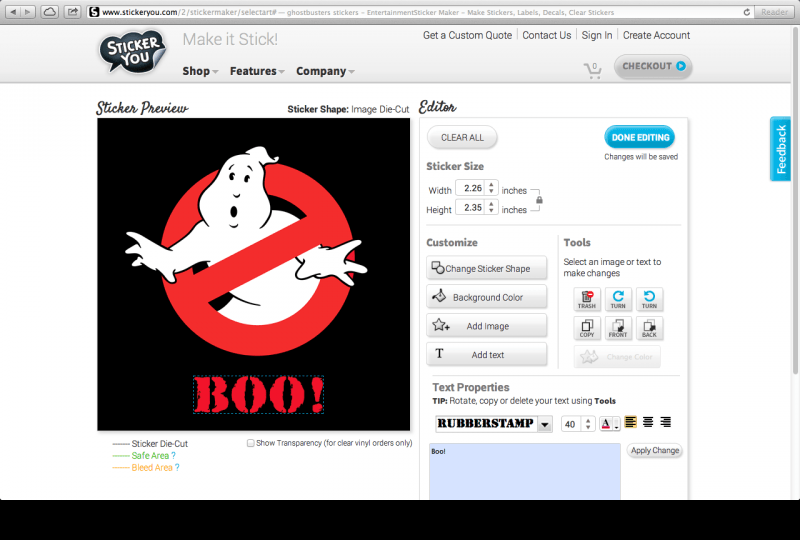This screenshot has height=540, width=800.
Task: Click the browser share button
Action: [x=73, y=12]
